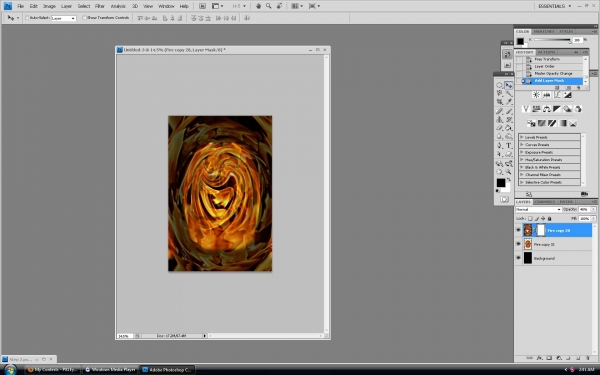Expand Curves Presets
The width and height of the screenshot is (600, 375).
521,145
